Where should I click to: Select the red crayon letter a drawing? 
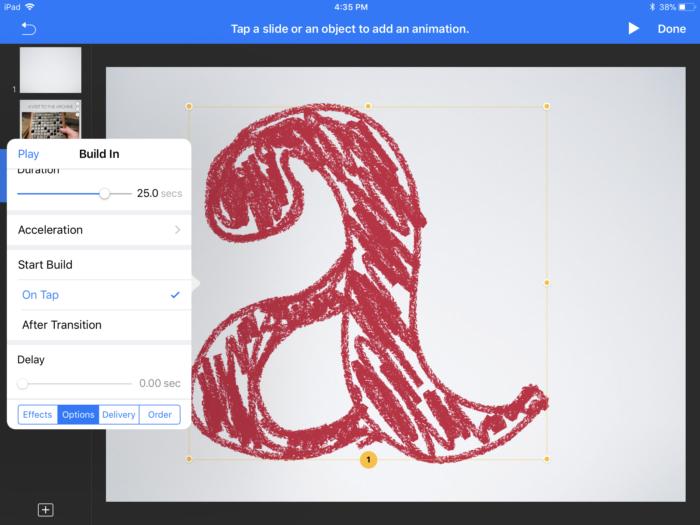tap(368, 283)
